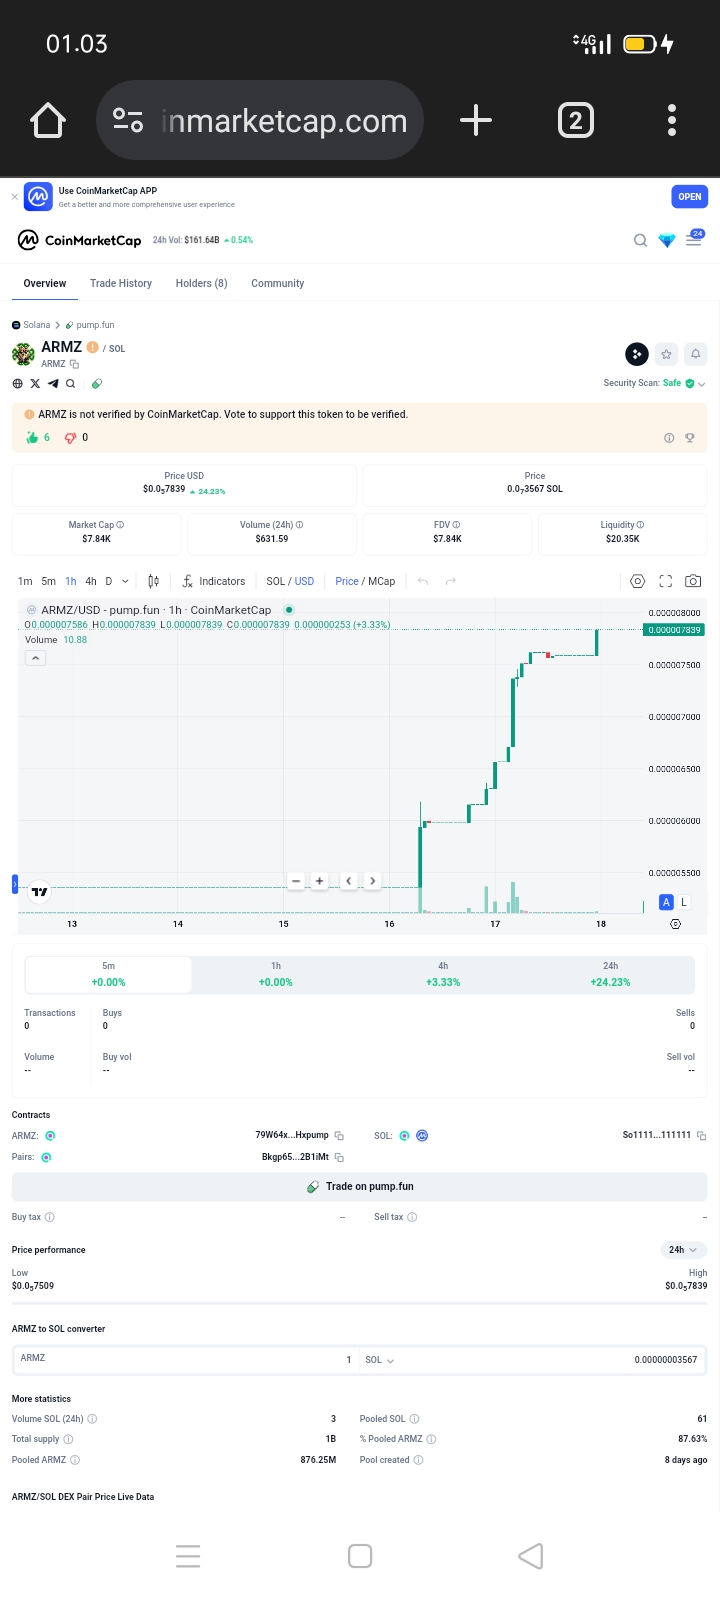Toggle auto scale A on price axis
The width and height of the screenshot is (720, 1600).
coord(667,902)
